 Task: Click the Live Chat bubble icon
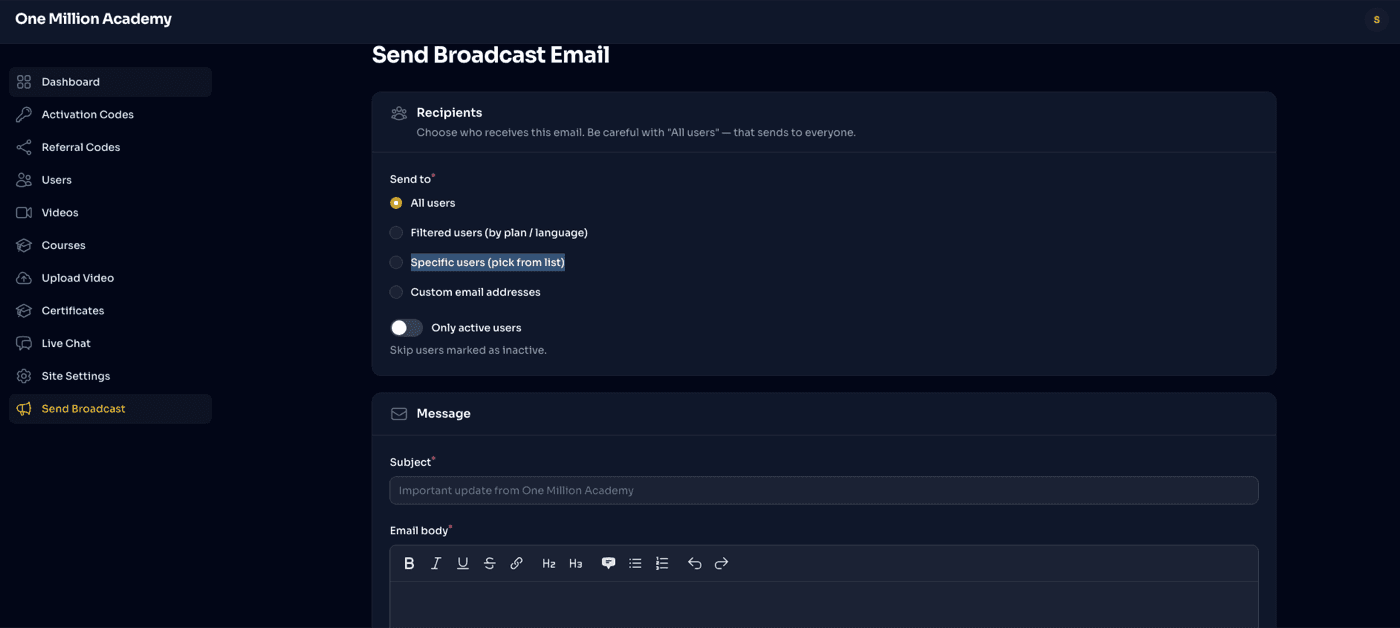24,343
